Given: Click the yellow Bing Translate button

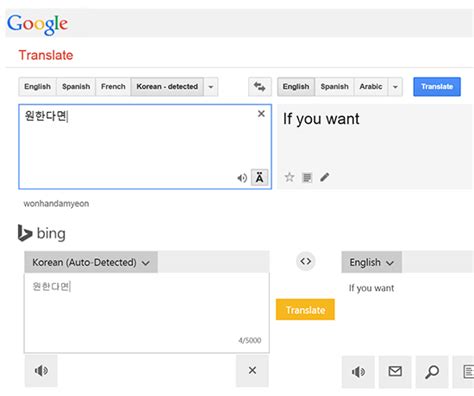Looking at the screenshot, I should click(x=305, y=310).
